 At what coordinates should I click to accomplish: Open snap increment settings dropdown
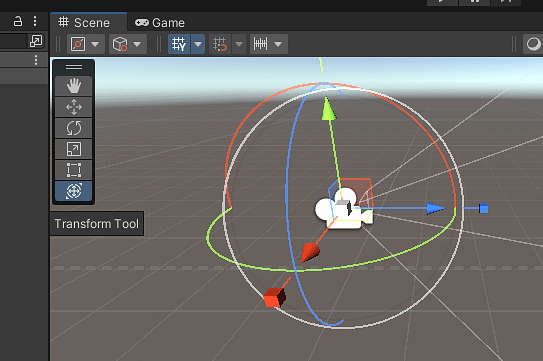pos(278,44)
